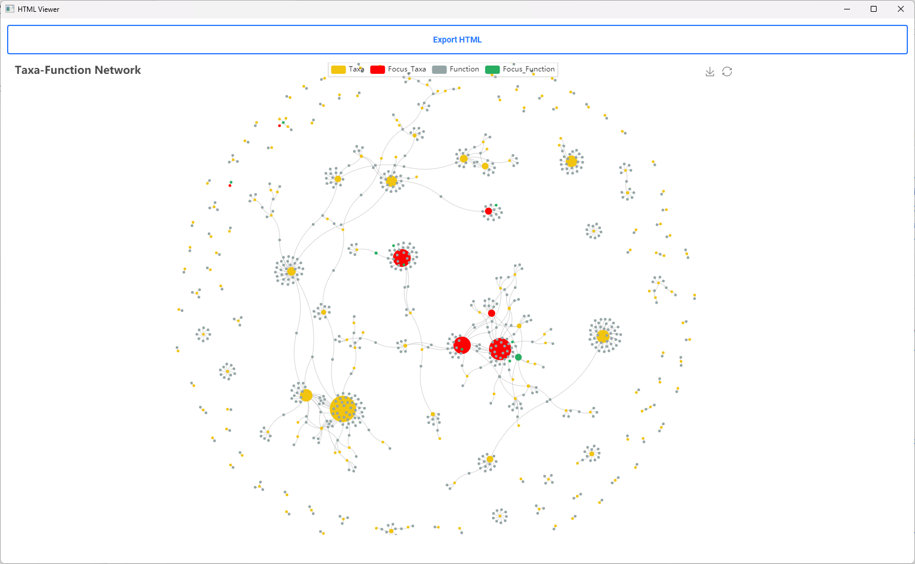The image size is (915, 564).
Task: Click the Export HTML button
Action: [457, 40]
